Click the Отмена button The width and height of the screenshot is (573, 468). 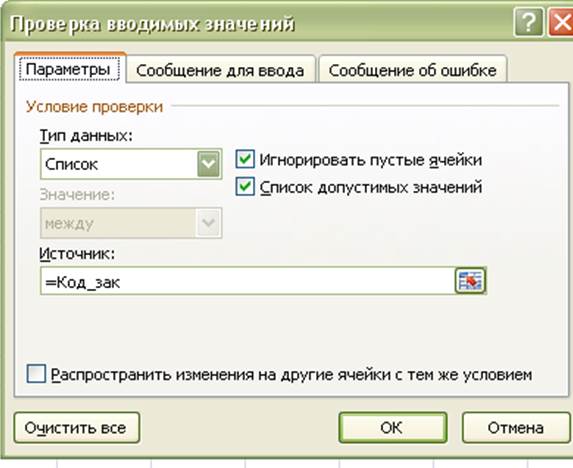[x=516, y=427]
